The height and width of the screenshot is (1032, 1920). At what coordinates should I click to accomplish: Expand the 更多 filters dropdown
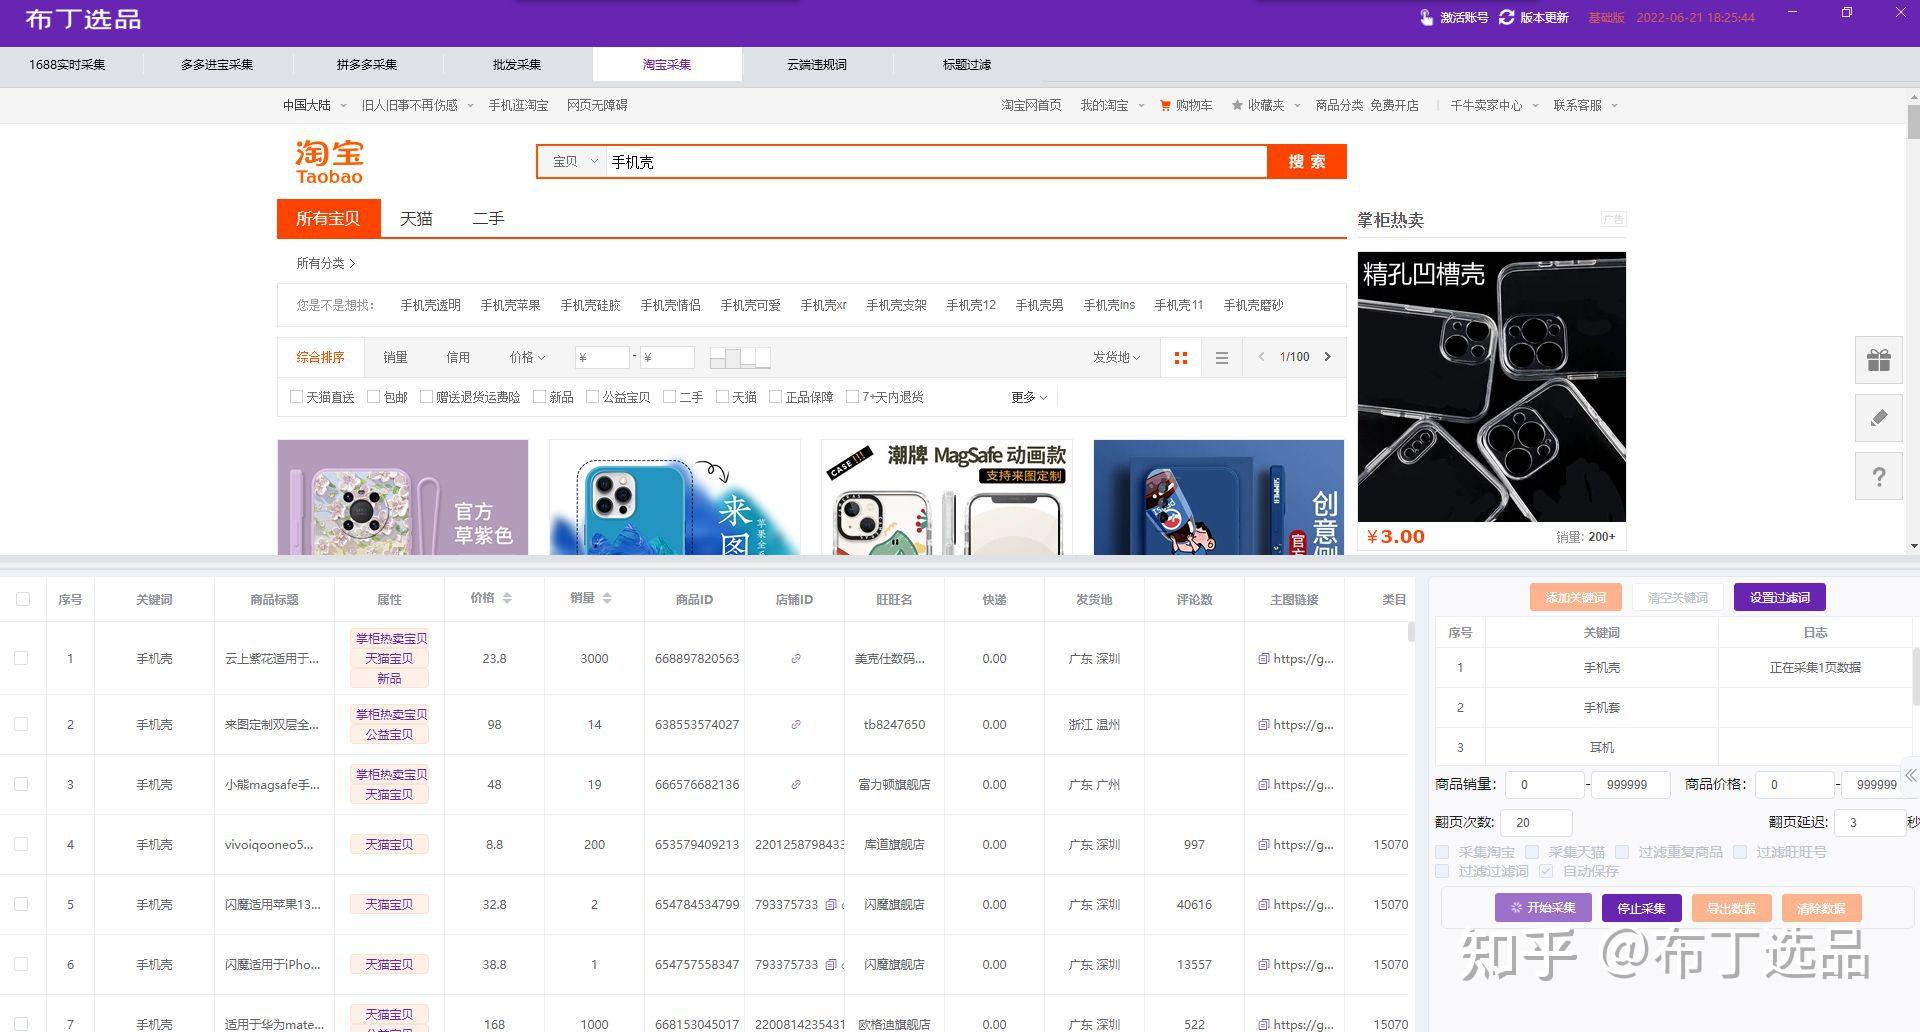click(x=1029, y=397)
